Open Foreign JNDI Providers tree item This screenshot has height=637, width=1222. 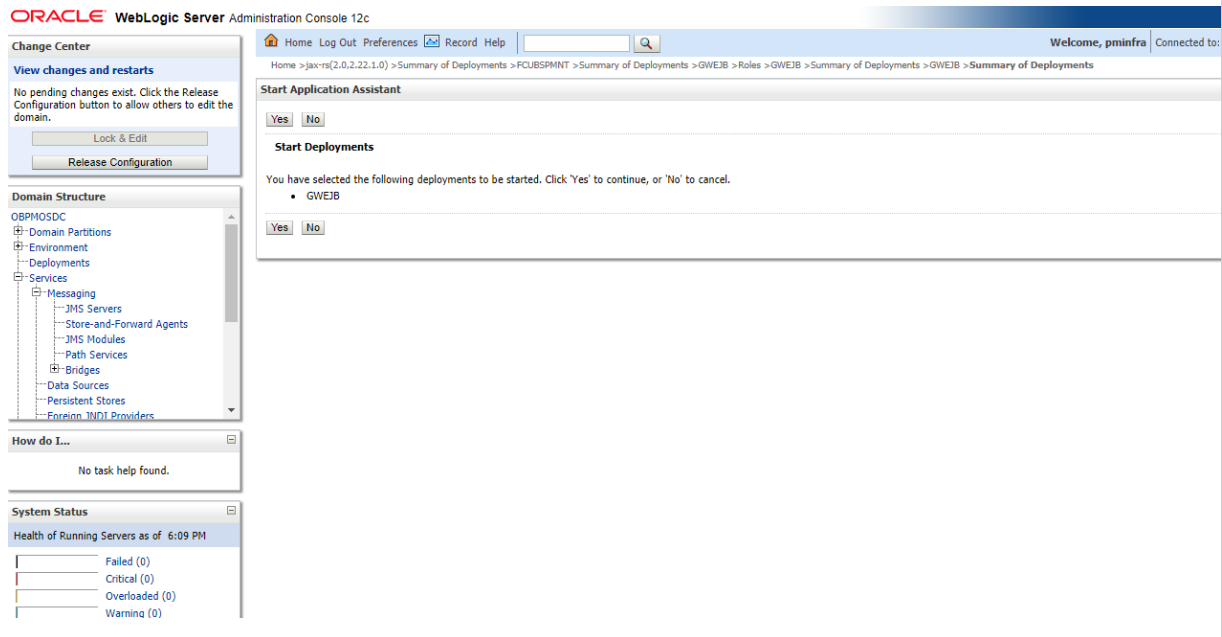(100, 415)
